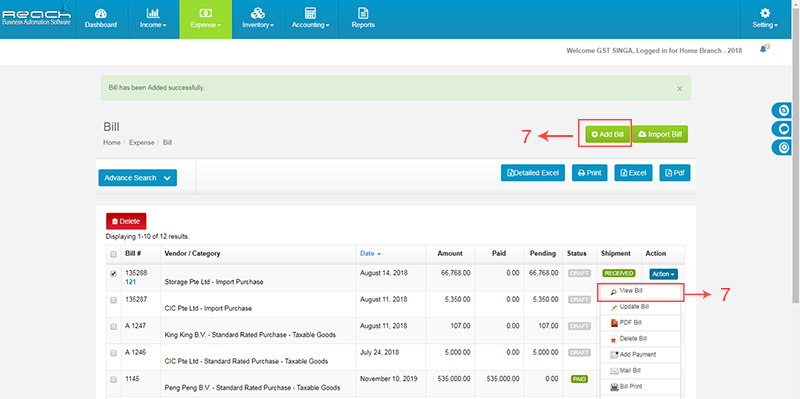Click the date July 24, 2018
This screenshot has height=399, width=800.
(380, 353)
